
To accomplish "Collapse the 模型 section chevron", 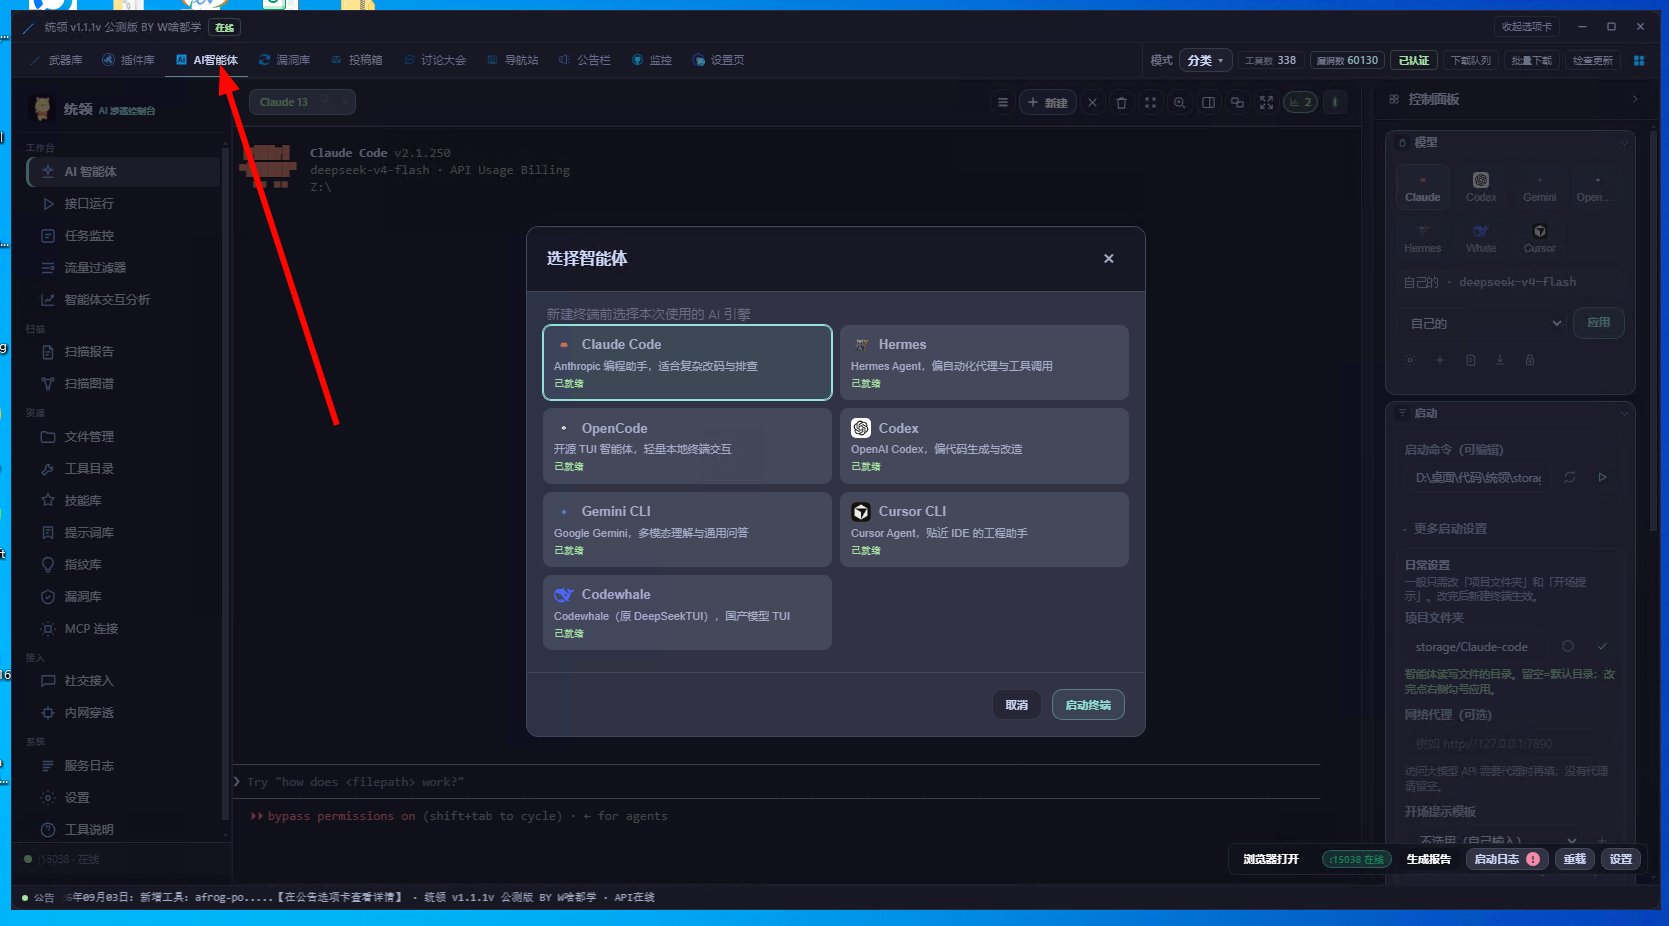I will click(x=1624, y=143).
